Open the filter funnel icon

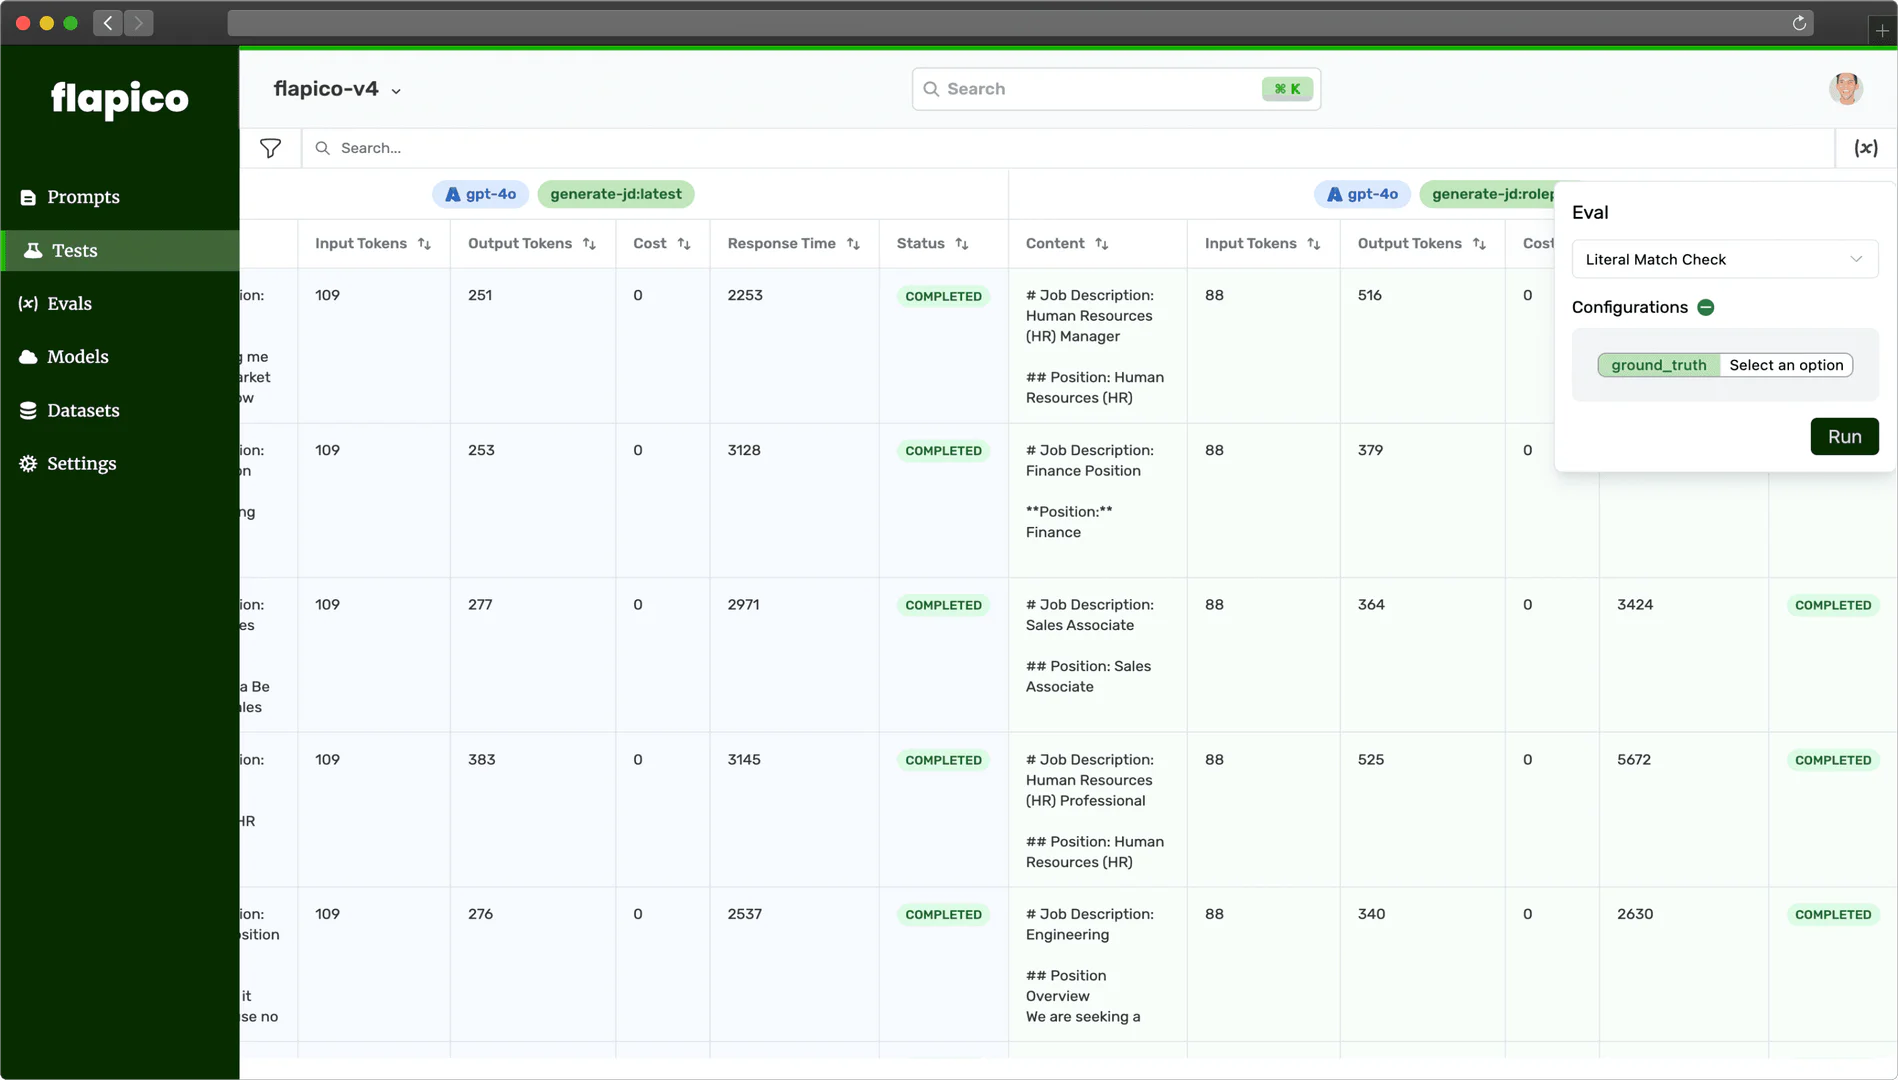(271, 147)
